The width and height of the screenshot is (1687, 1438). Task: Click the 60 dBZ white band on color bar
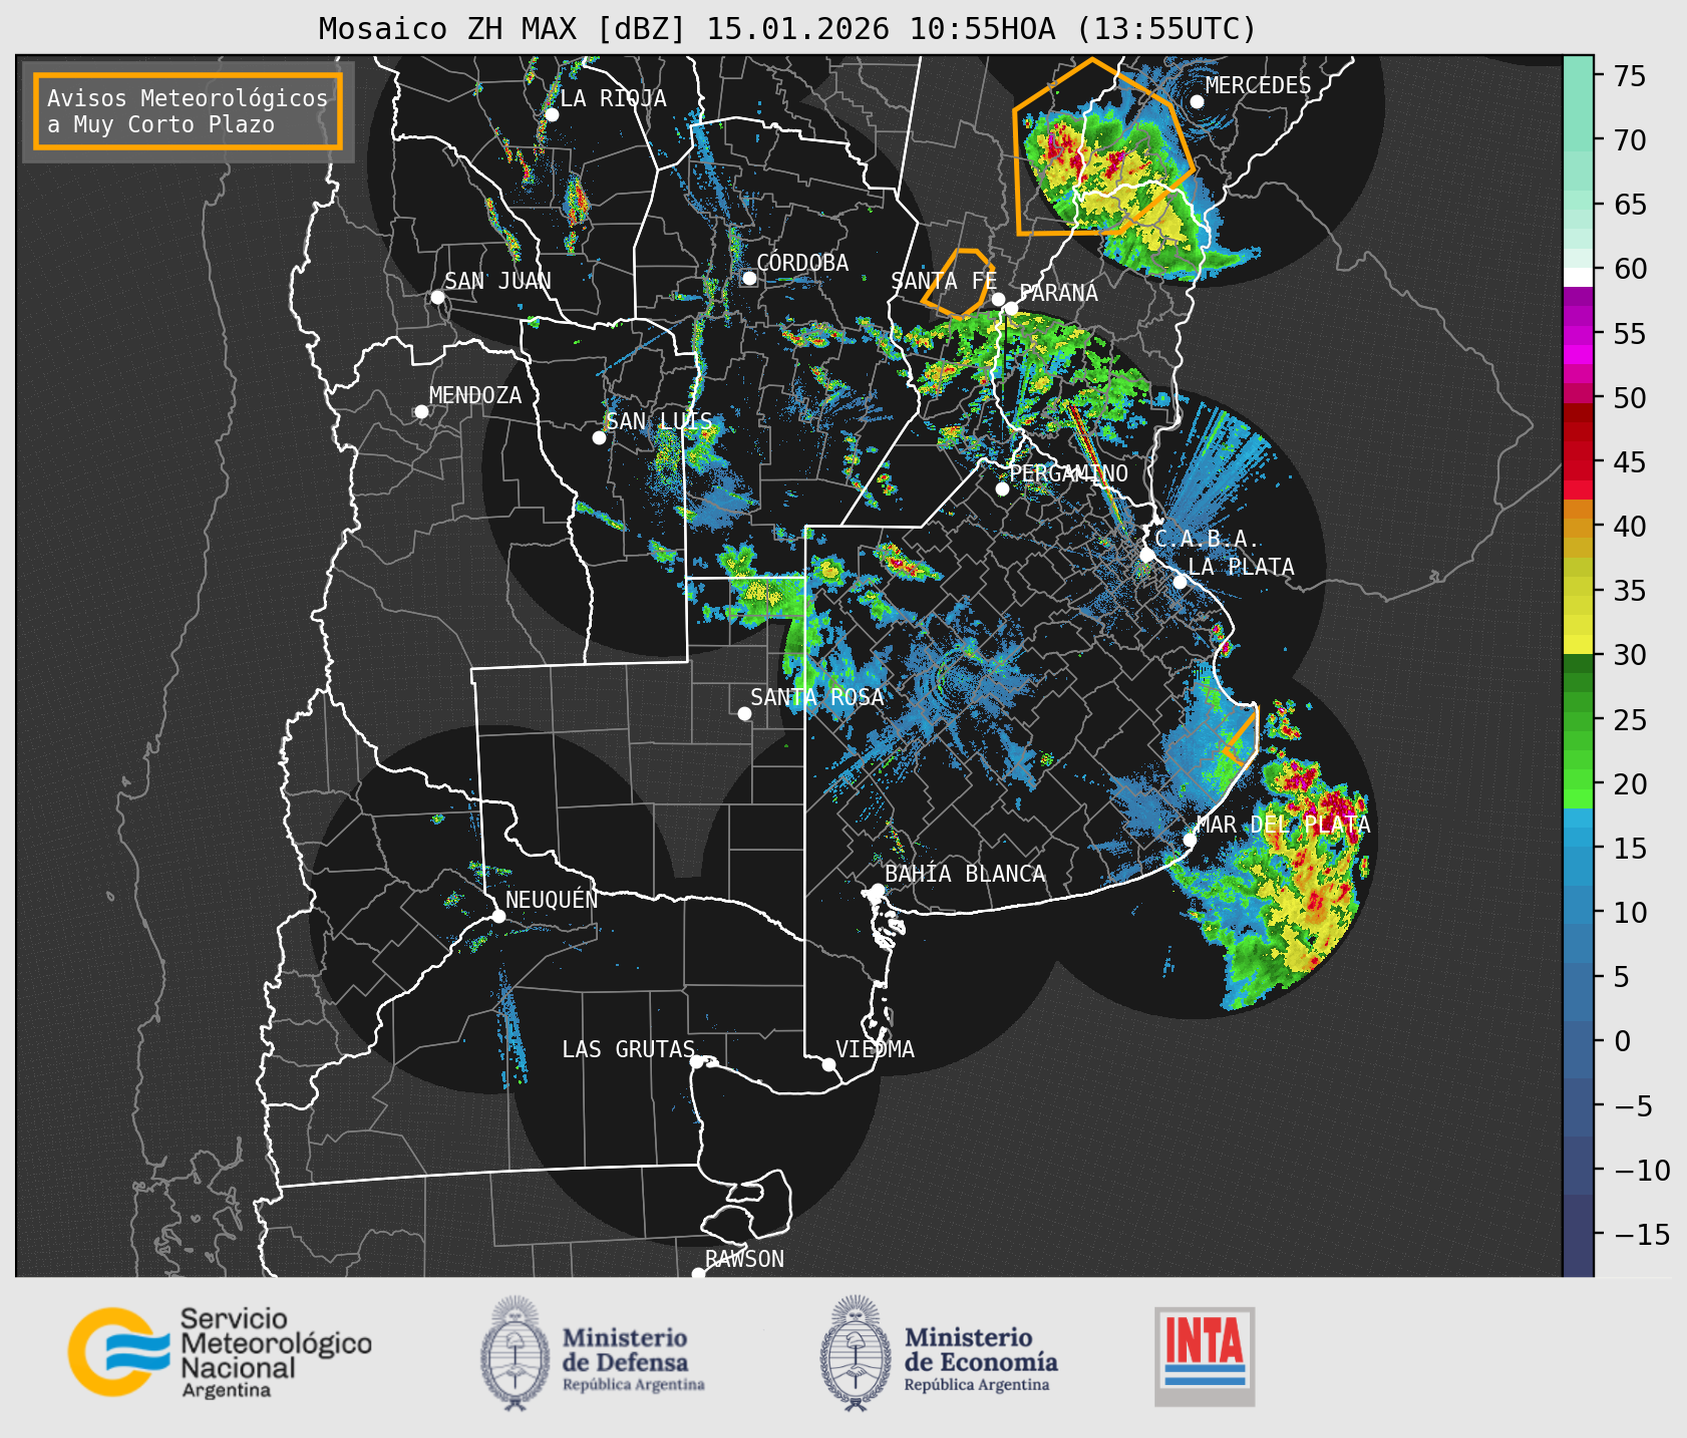click(x=1578, y=276)
